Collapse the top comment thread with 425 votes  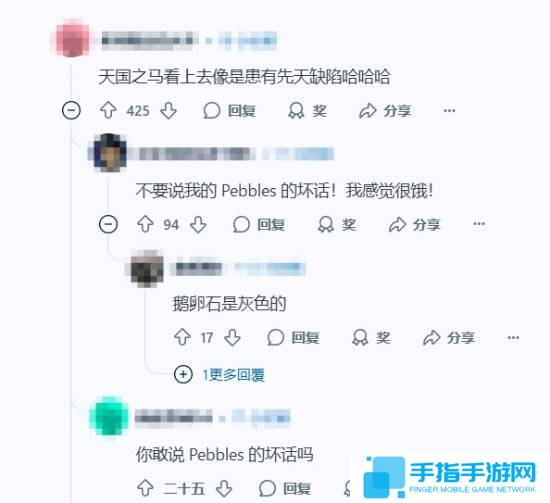[71, 110]
